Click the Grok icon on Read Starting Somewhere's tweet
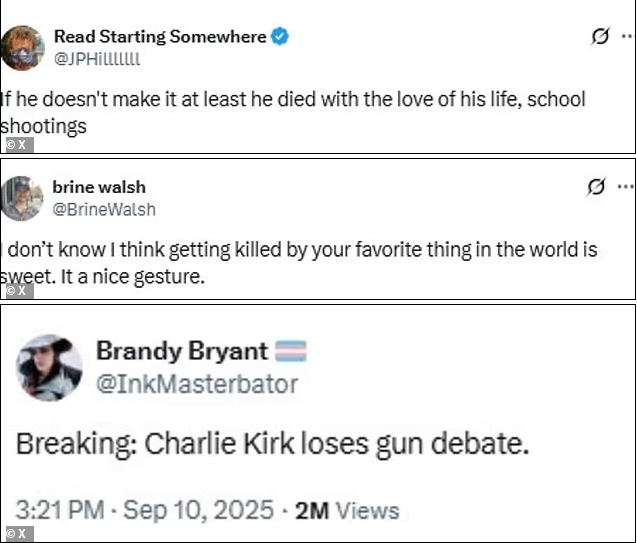The width and height of the screenshot is (637, 543). click(600, 37)
